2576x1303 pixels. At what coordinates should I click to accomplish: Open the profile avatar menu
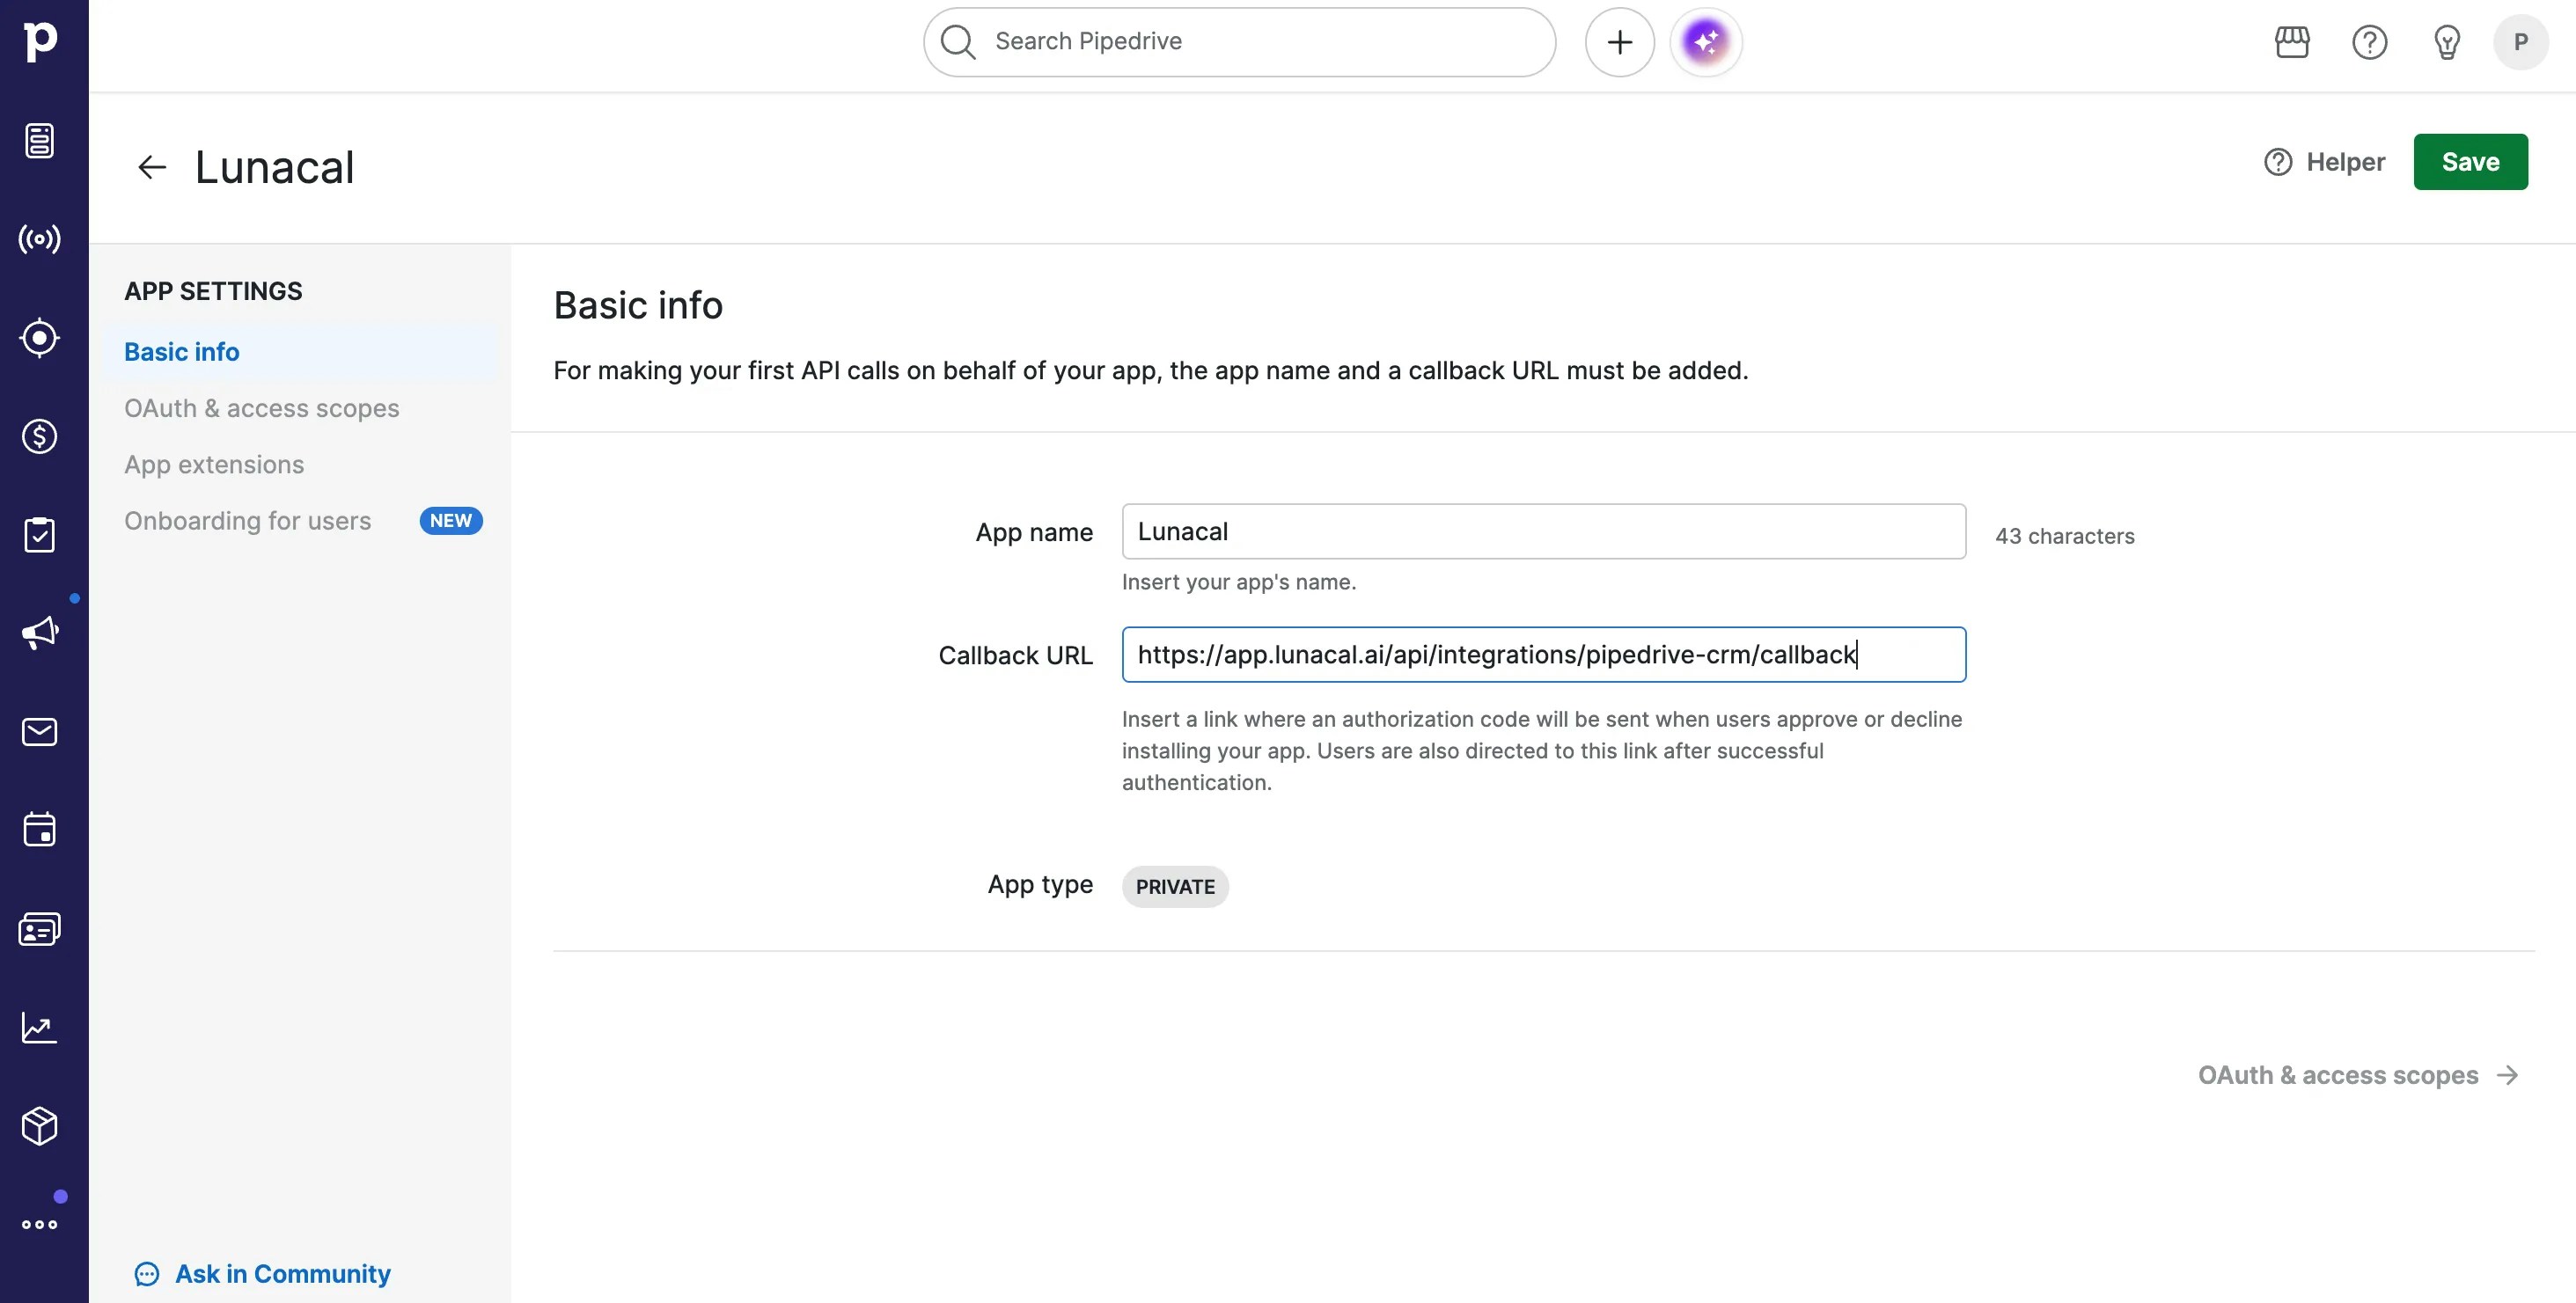[2520, 42]
